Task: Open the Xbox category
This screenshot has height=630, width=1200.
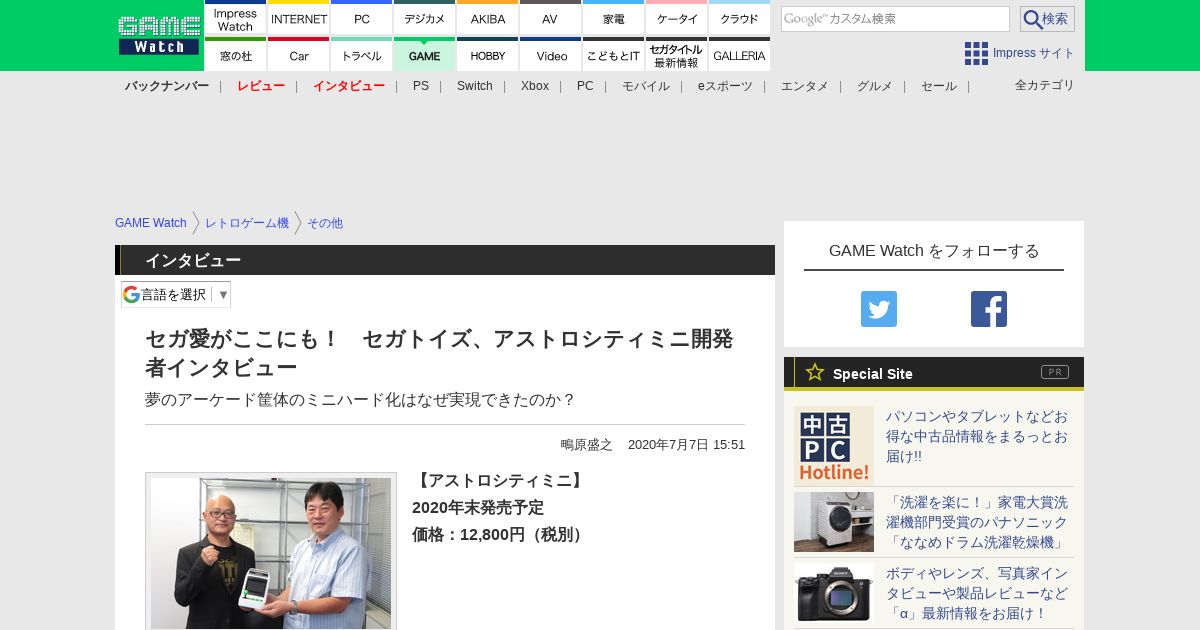Action: (x=535, y=86)
